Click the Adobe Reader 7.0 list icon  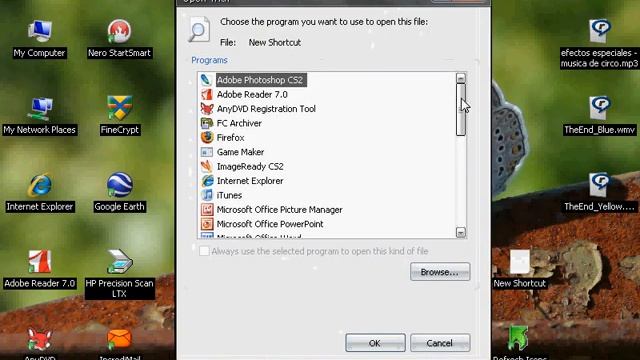(x=207, y=94)
